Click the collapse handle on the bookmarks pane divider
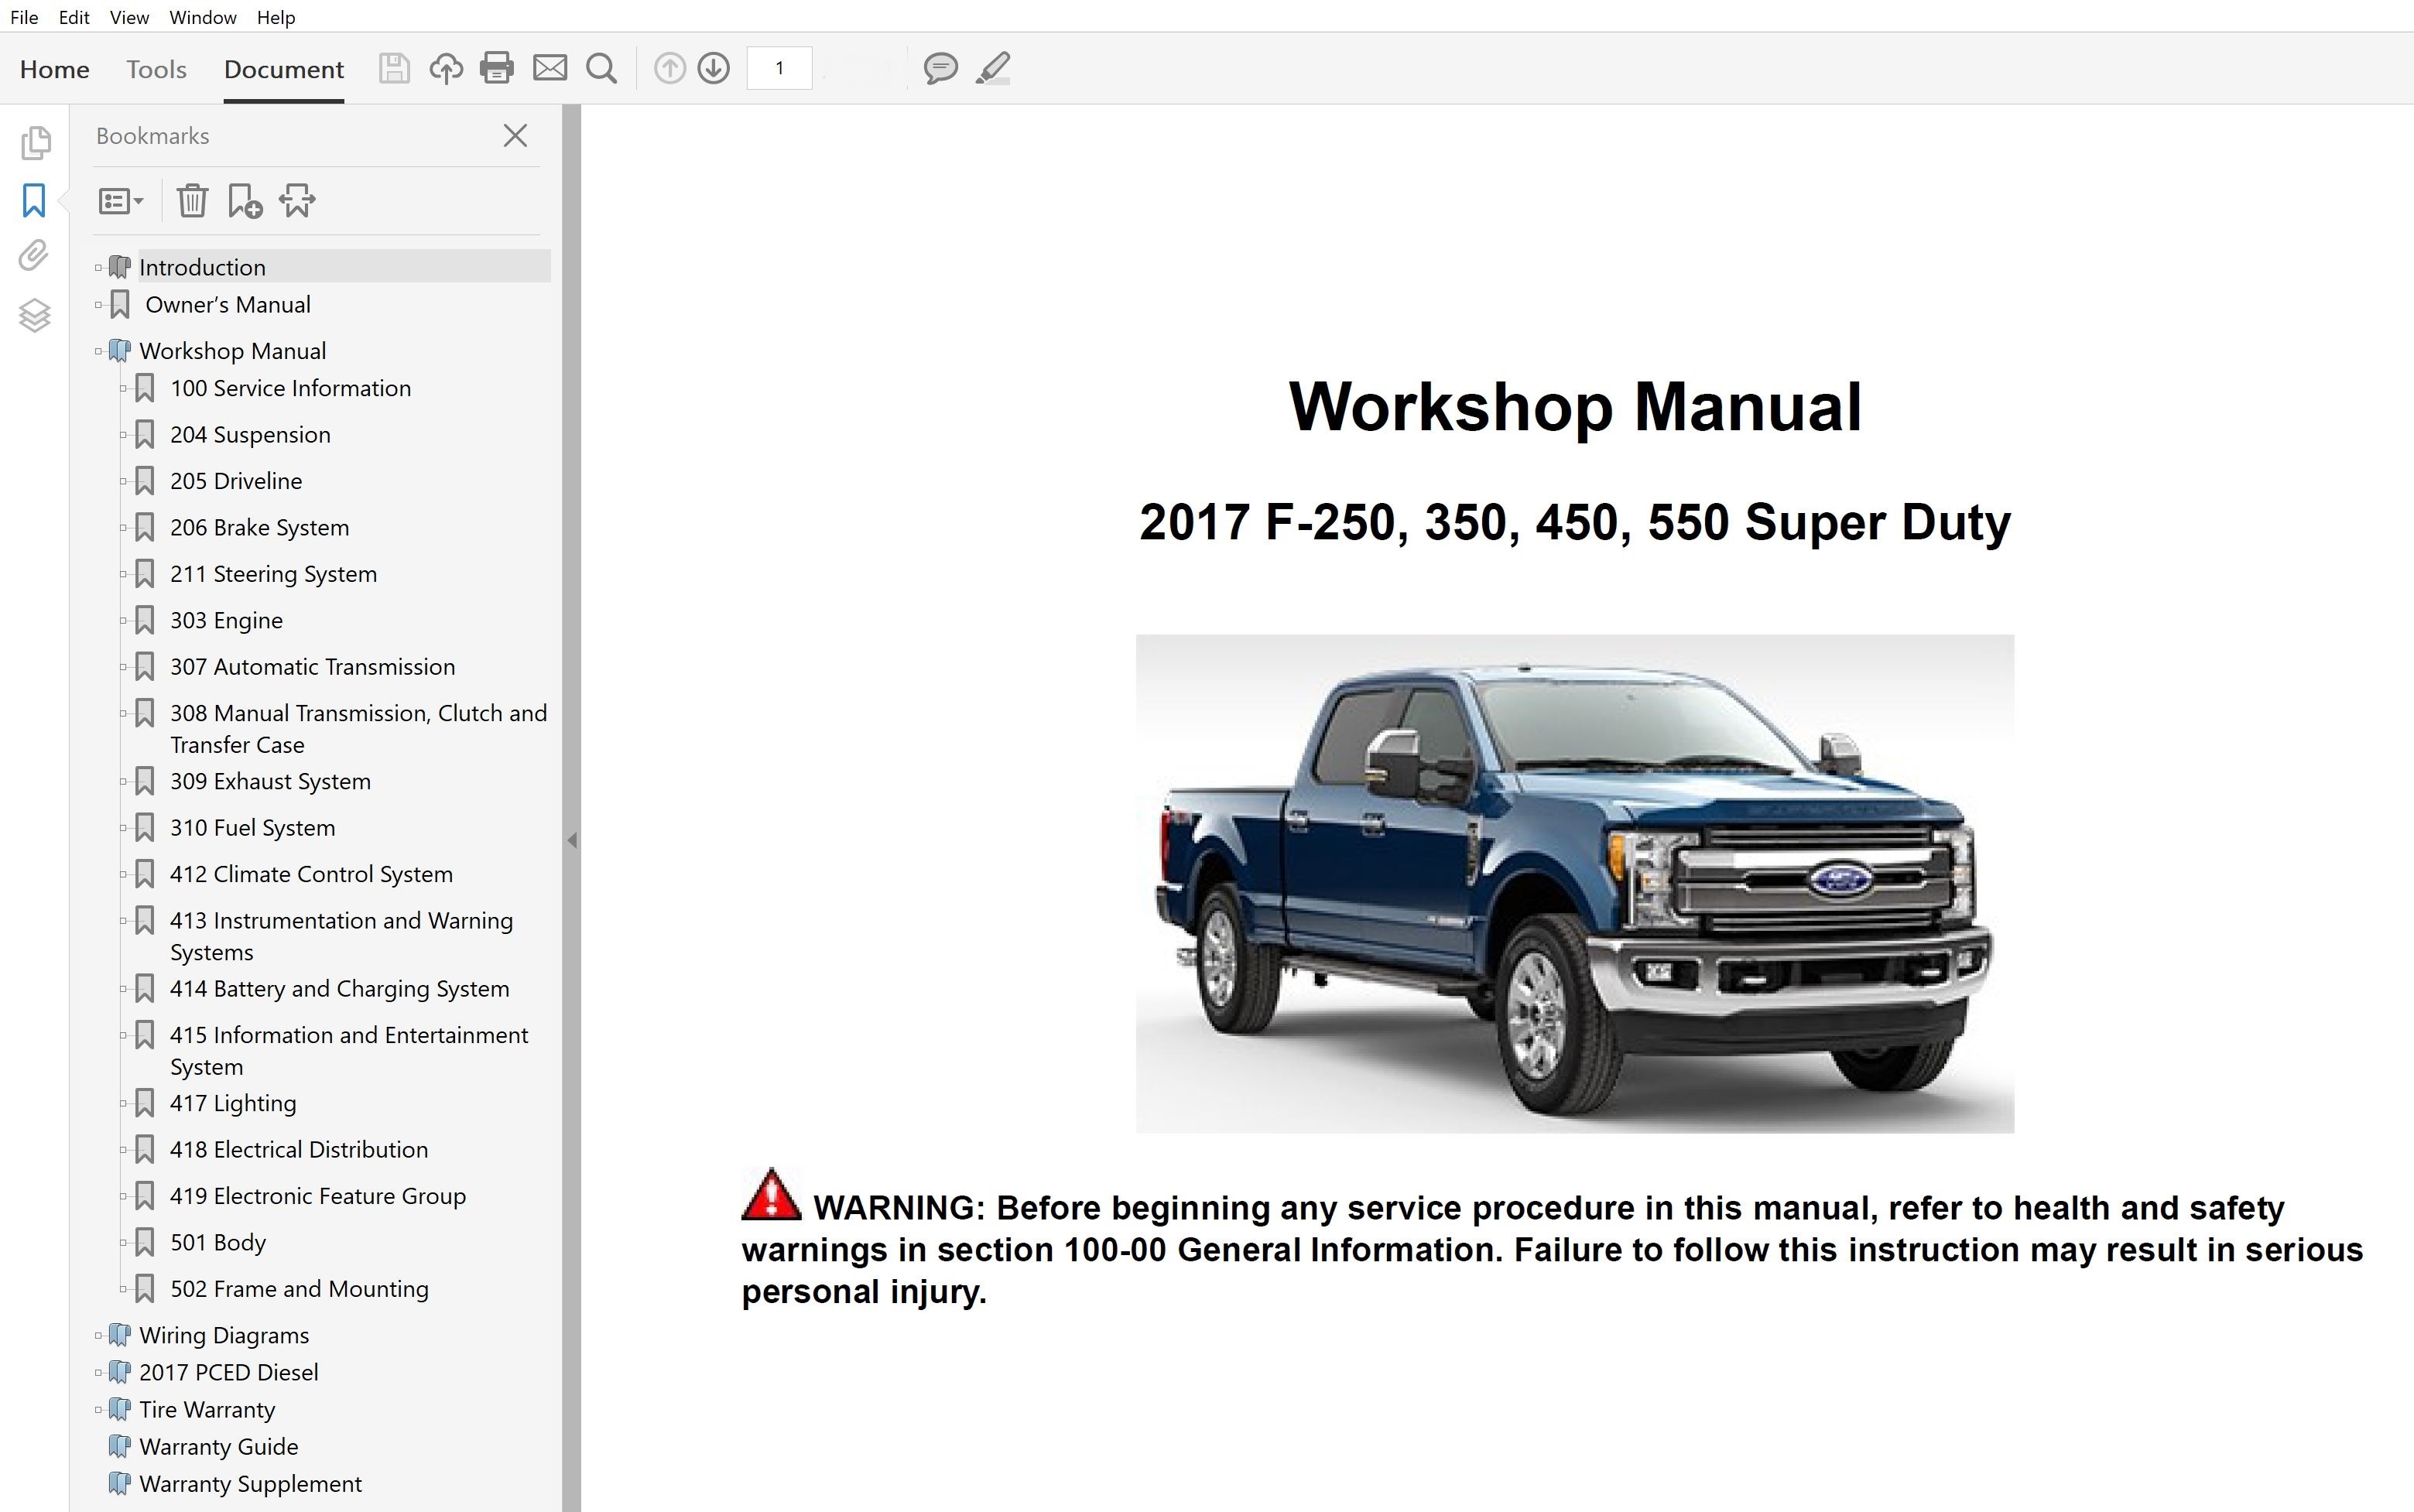The height and width of the screenshot is (1512, 2414). point(572,840)
